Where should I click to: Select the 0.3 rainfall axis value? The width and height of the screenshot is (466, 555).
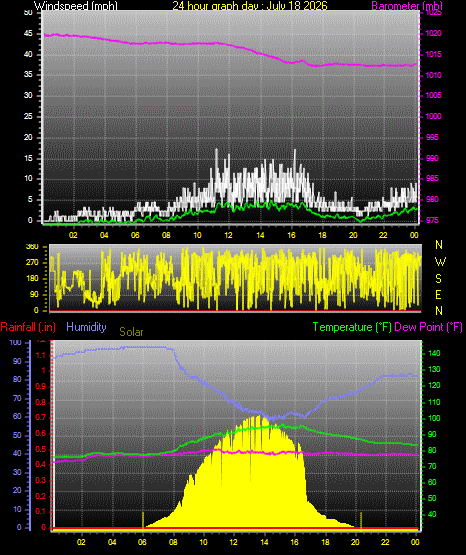point(41,481)
